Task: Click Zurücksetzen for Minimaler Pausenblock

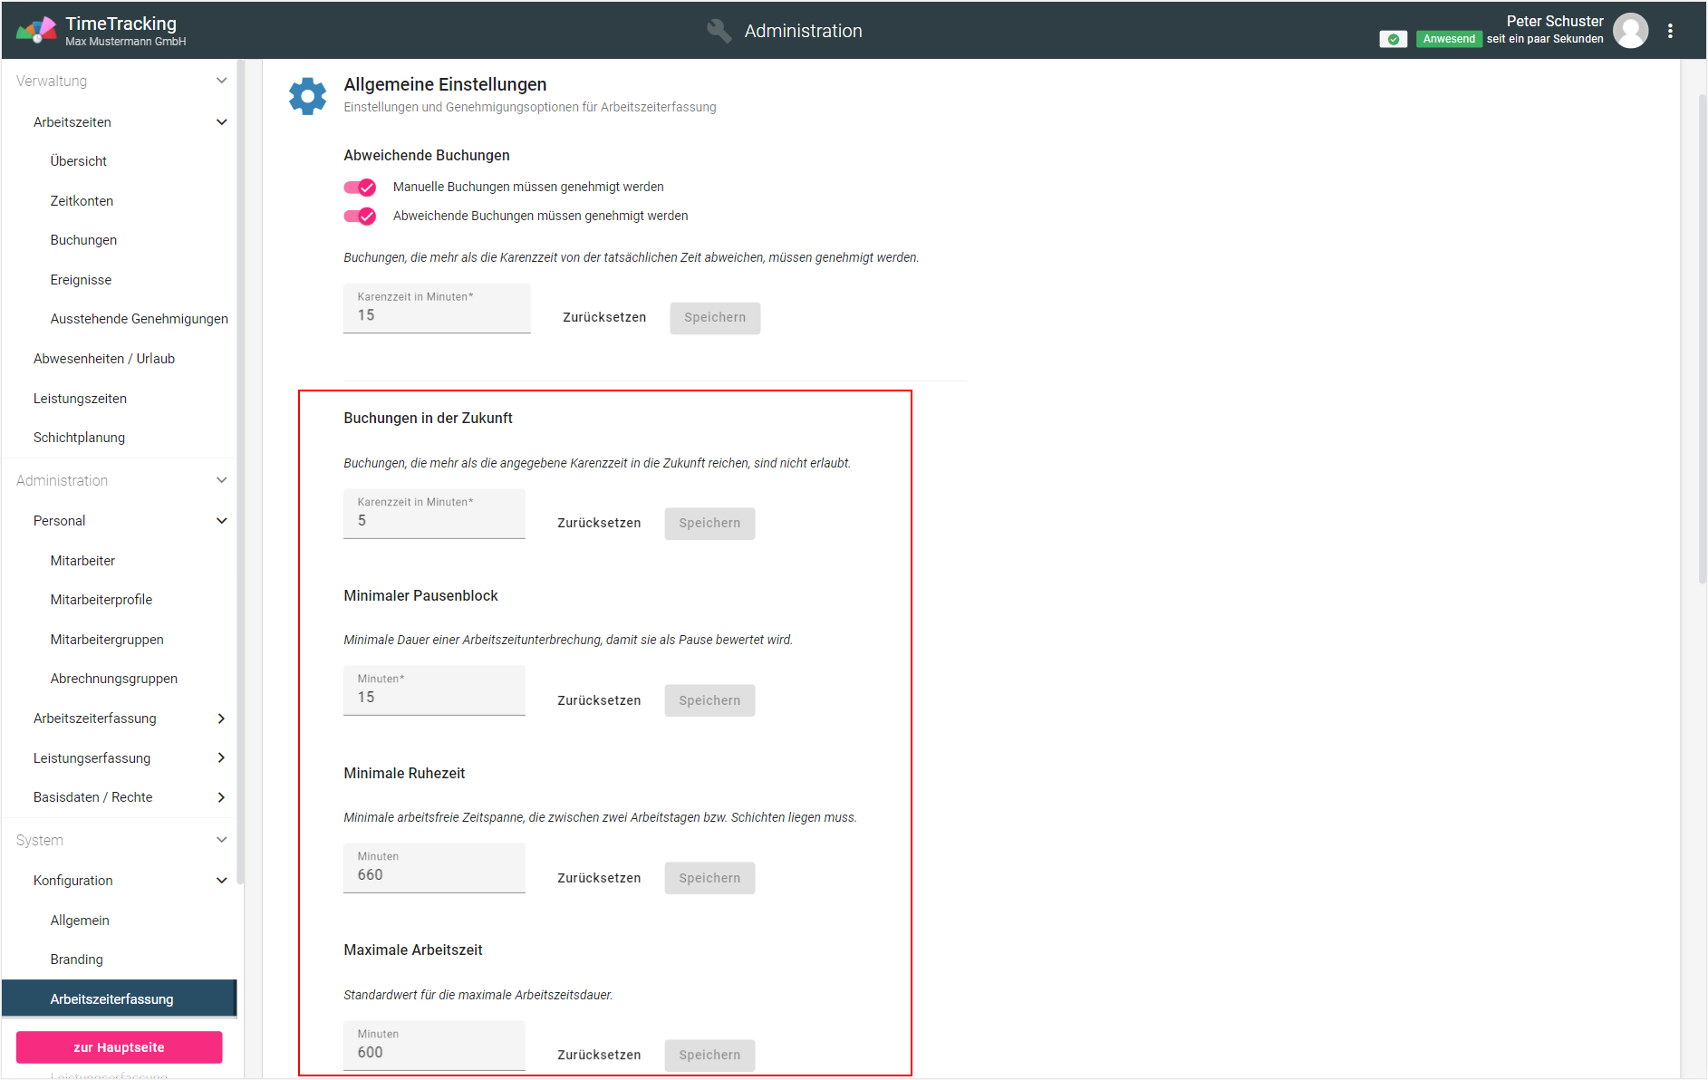Action: (599, 701)
